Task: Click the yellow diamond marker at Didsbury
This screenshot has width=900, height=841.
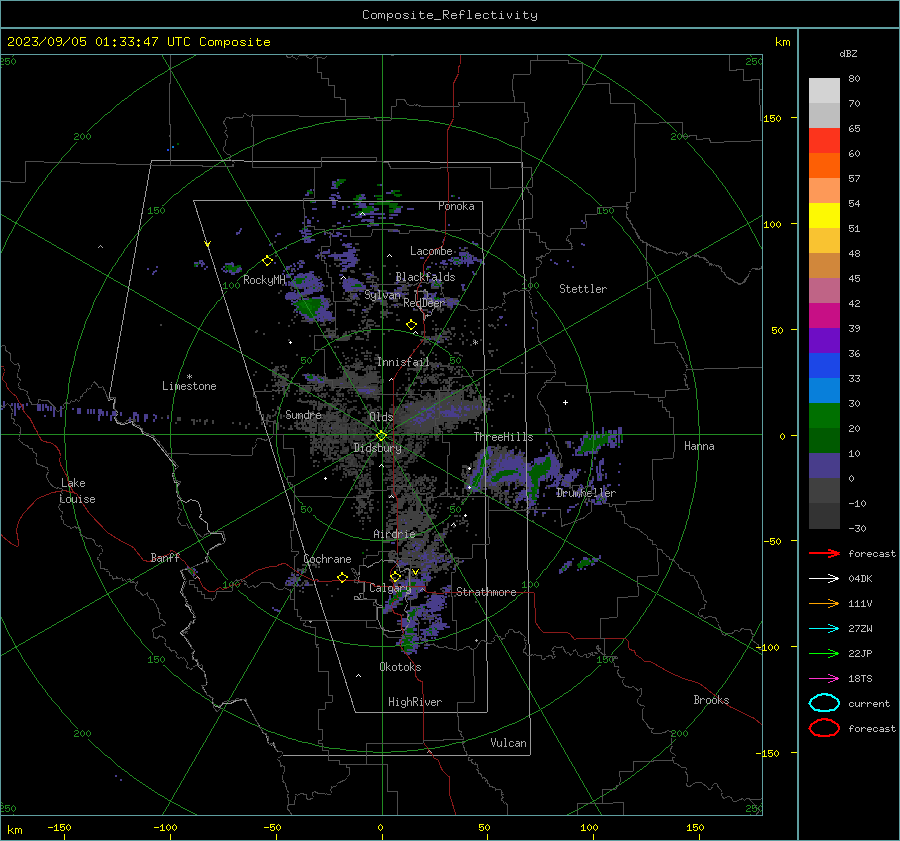Action: point(381,436)
